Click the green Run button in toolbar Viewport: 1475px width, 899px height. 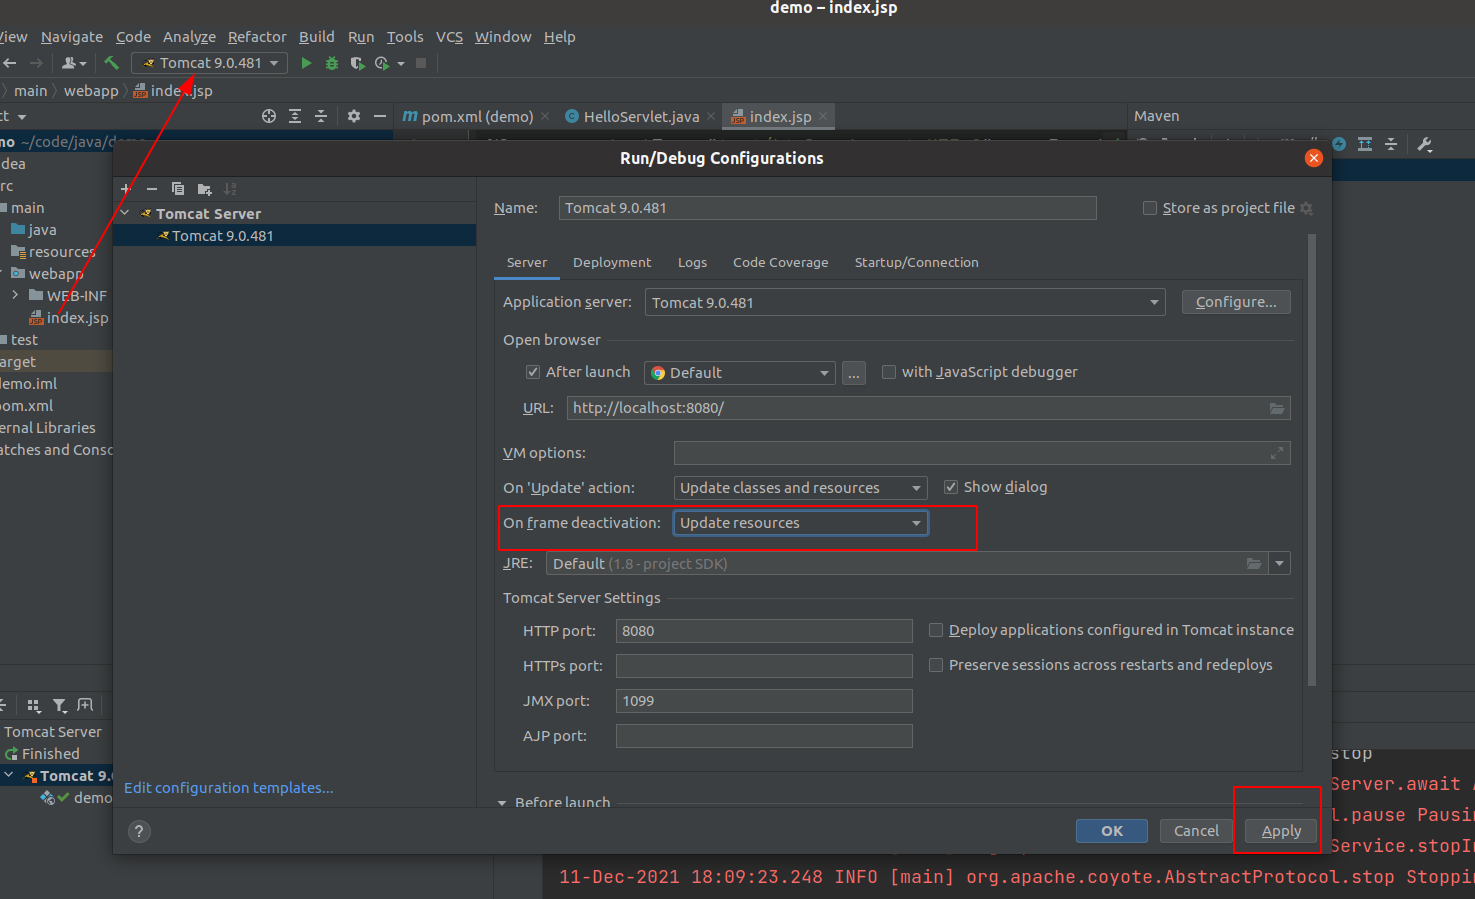[306, 63]
